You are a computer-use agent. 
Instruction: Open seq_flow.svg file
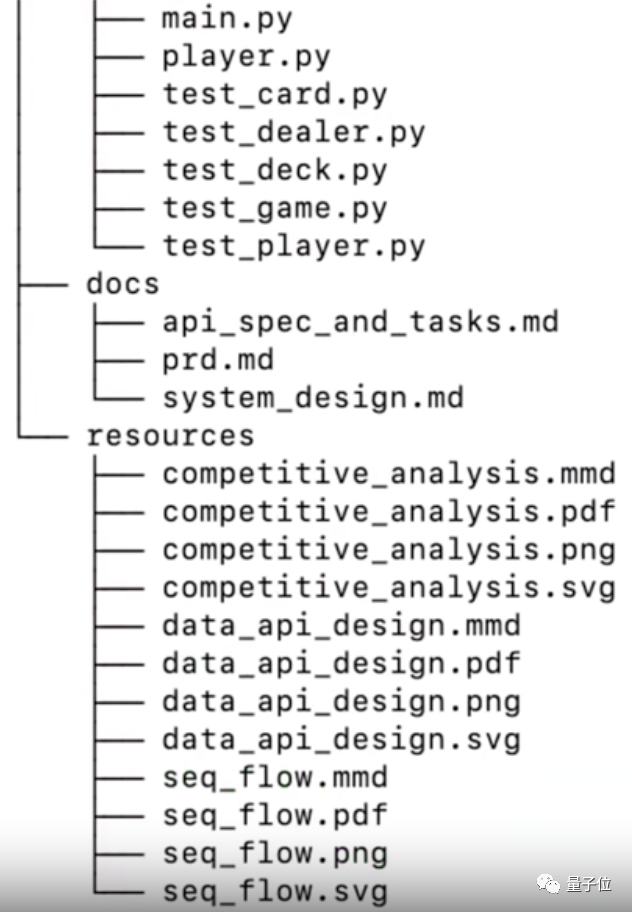point(274,892)
